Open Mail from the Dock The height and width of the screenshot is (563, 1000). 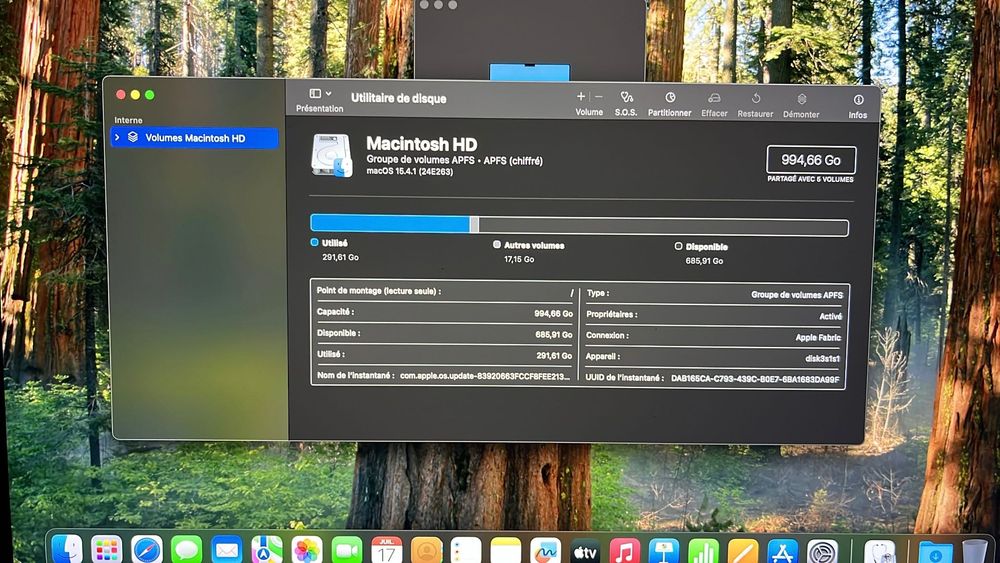pos(227,550)
